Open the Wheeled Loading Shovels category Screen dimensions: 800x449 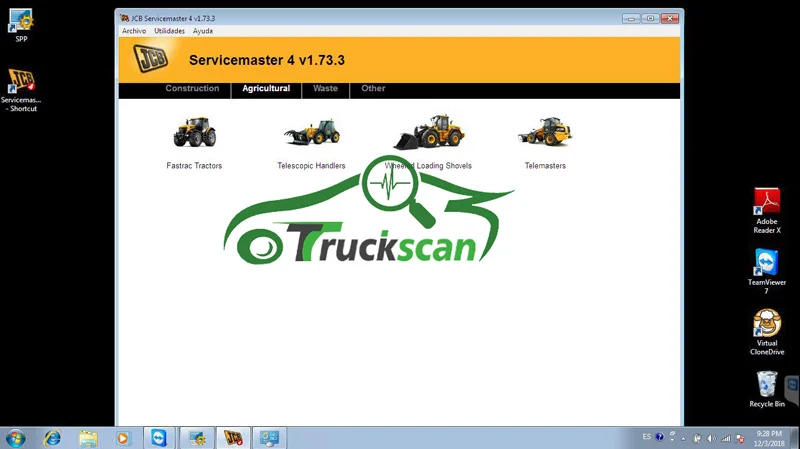pyautogui.click(x=429, y=132)
